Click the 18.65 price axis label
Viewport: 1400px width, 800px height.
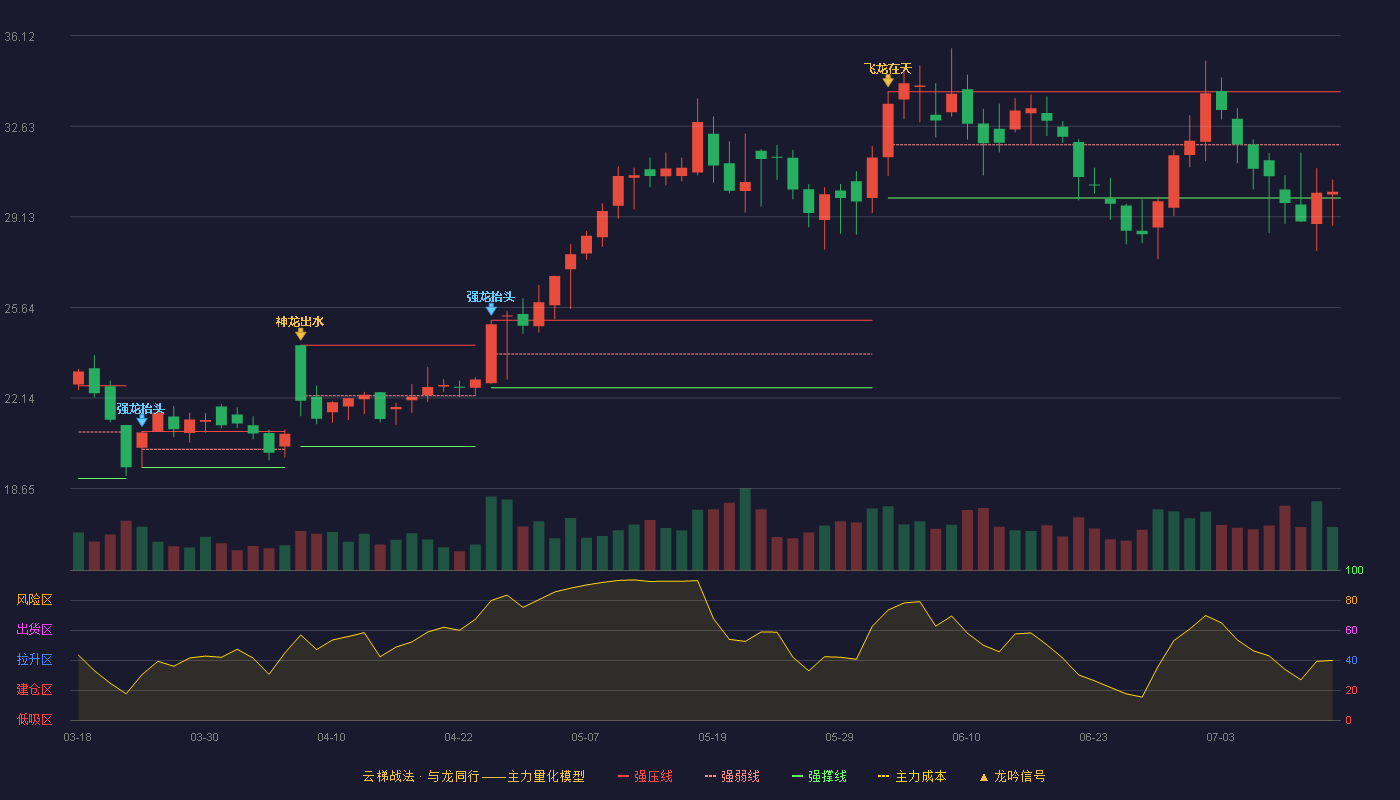pyautogui.click(x=20, y=490)
